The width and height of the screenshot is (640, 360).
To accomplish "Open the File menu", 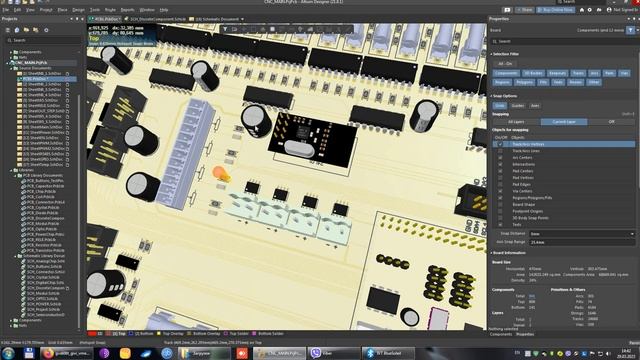I will click(5, 10).
